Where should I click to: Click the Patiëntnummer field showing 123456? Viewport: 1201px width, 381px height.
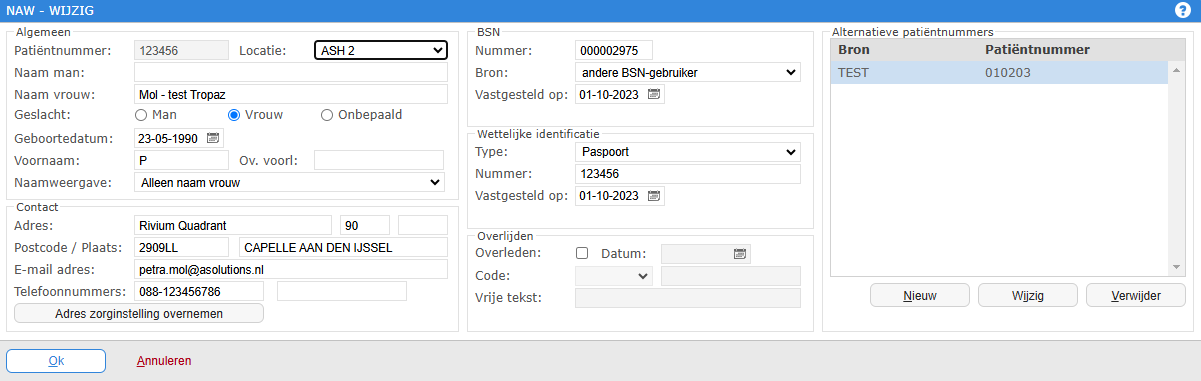click(181, 50)
